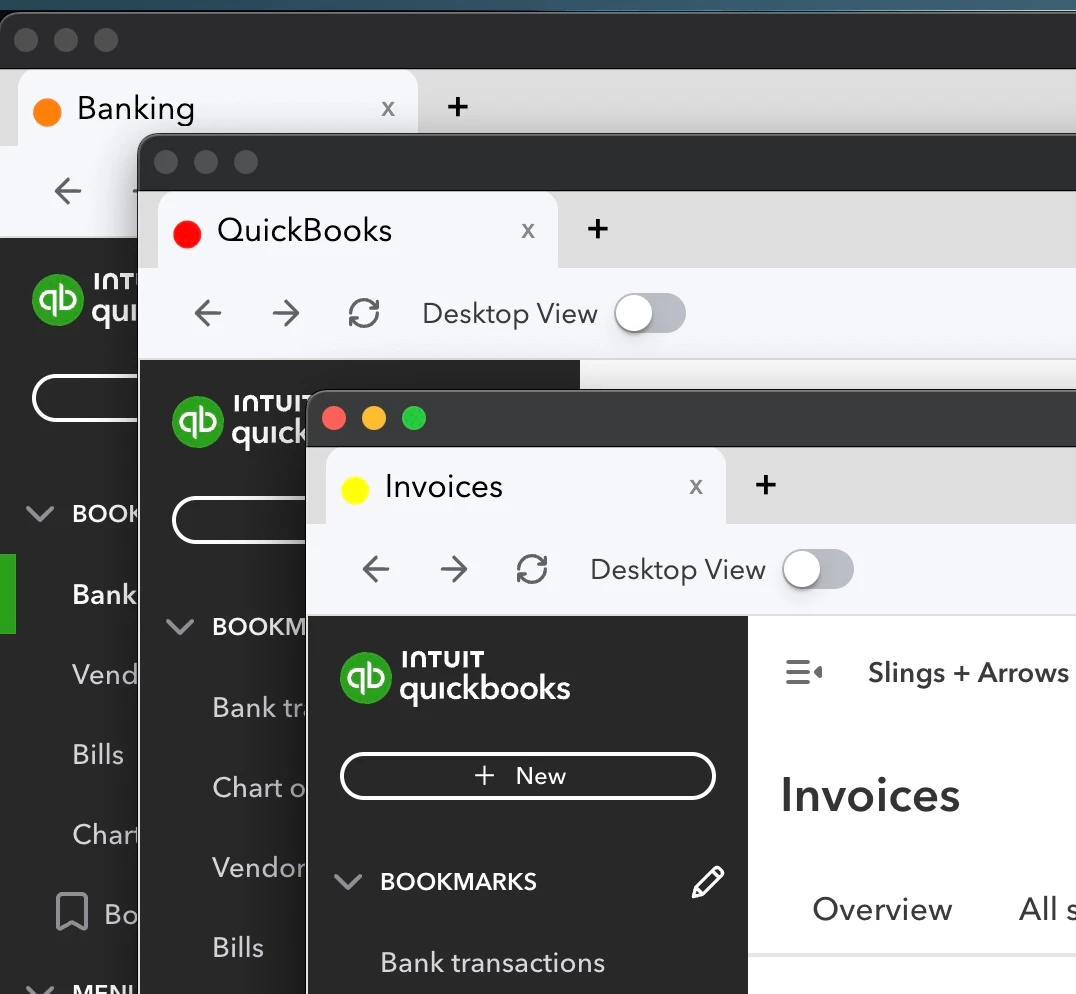The width and height of the screenshot is (1076, 994).
Task: Collapse the navigation menu icon
Action: click(x=804, y=672)
